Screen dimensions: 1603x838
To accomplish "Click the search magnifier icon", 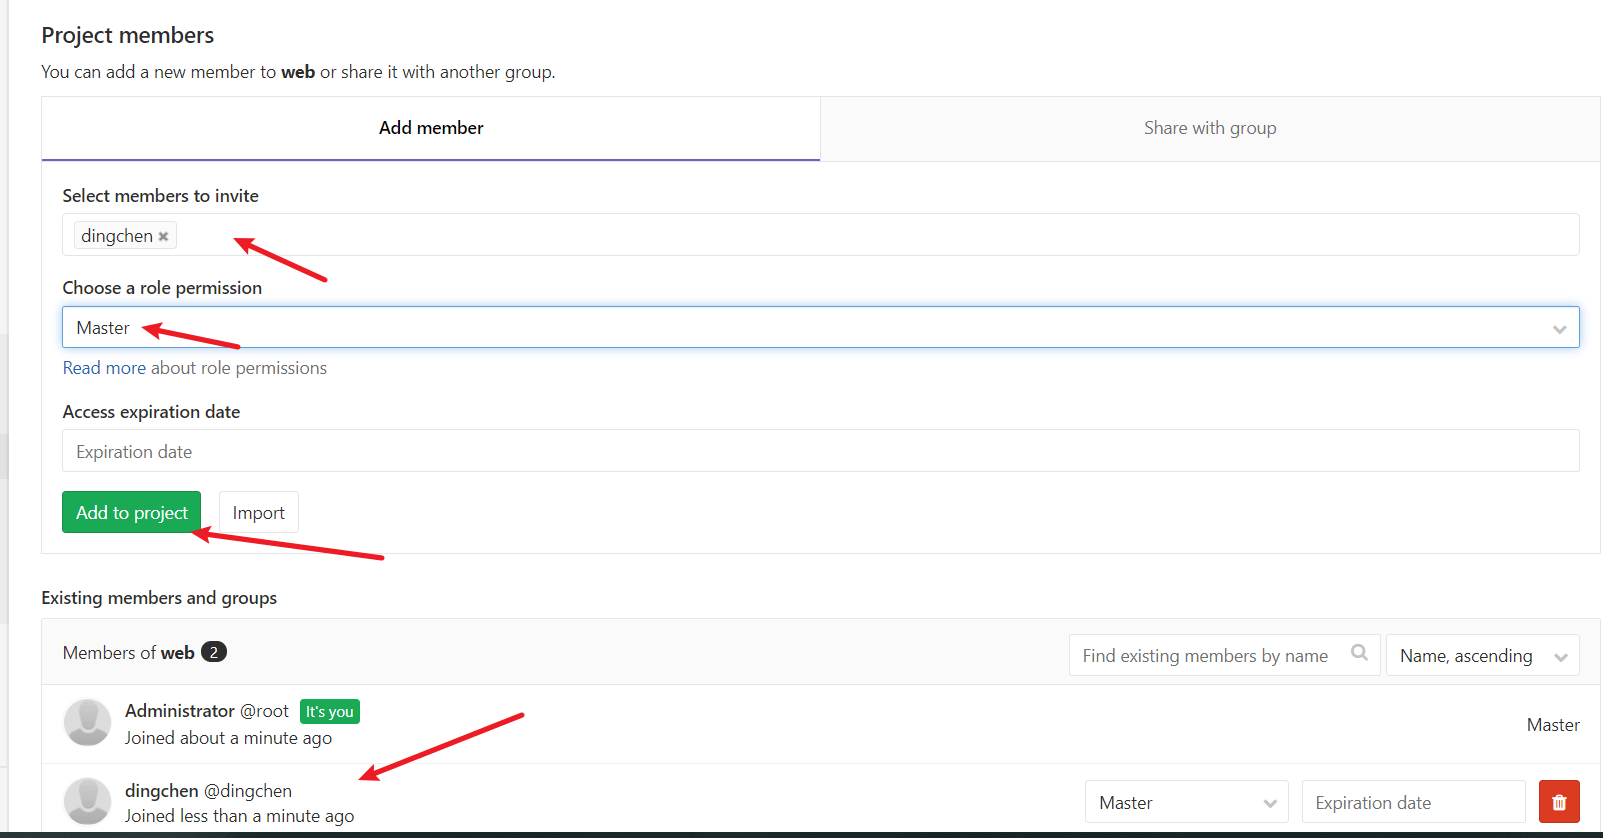I will click(x=1359, y=653).
